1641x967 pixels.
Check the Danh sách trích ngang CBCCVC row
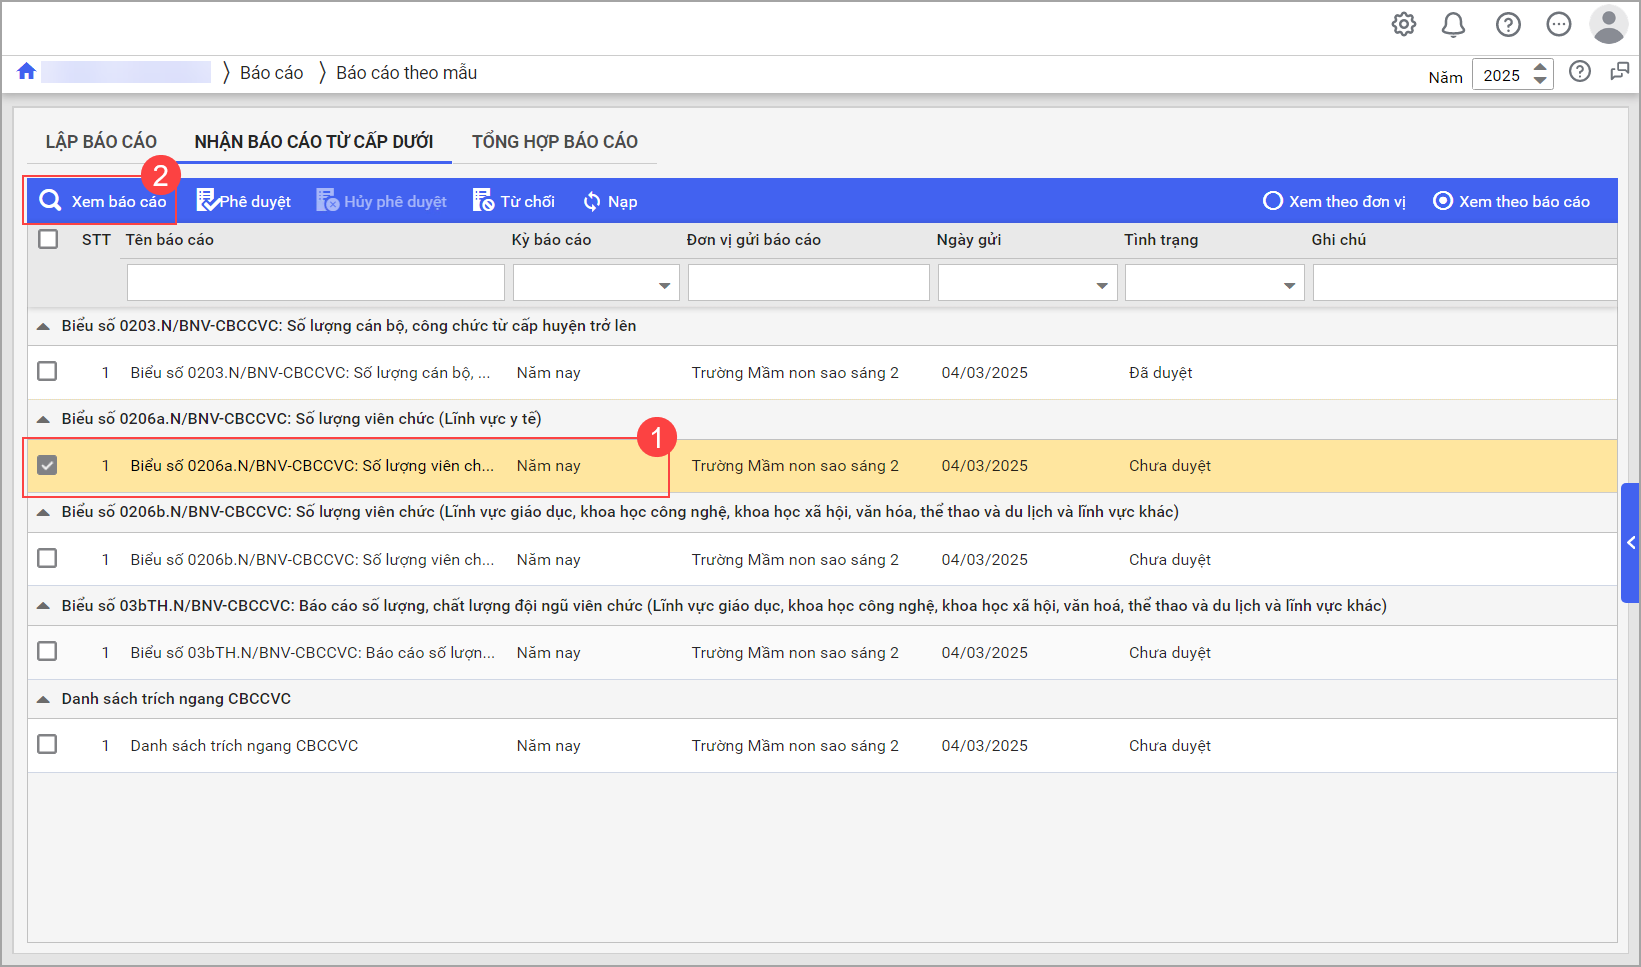click(x=47, y=745)
